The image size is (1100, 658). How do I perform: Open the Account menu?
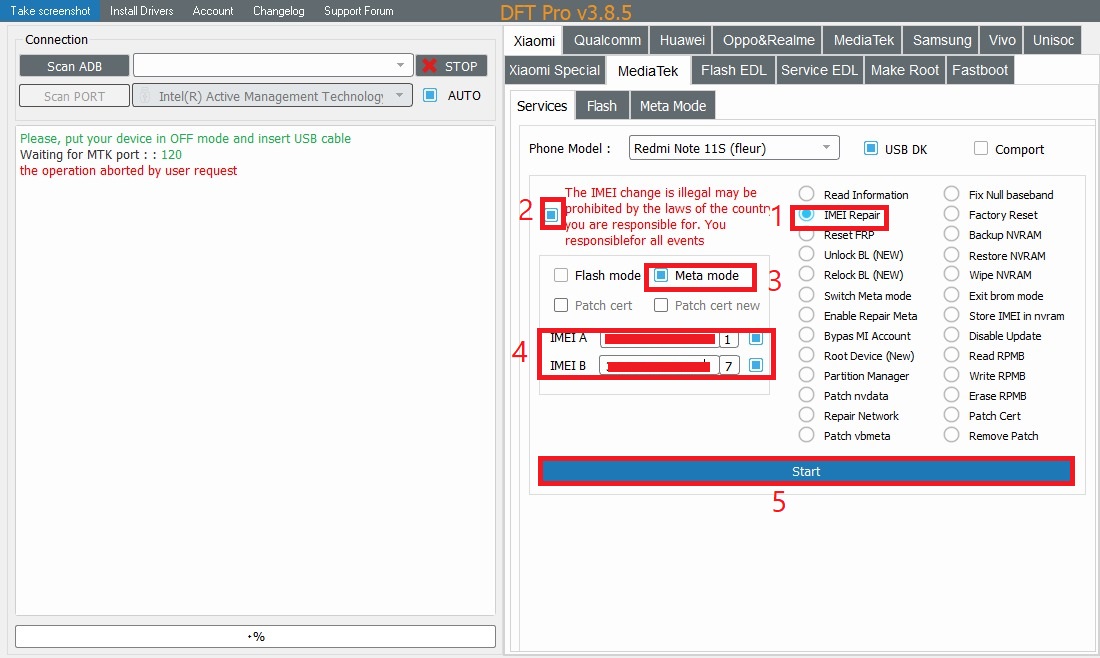(x=213, y=11)
